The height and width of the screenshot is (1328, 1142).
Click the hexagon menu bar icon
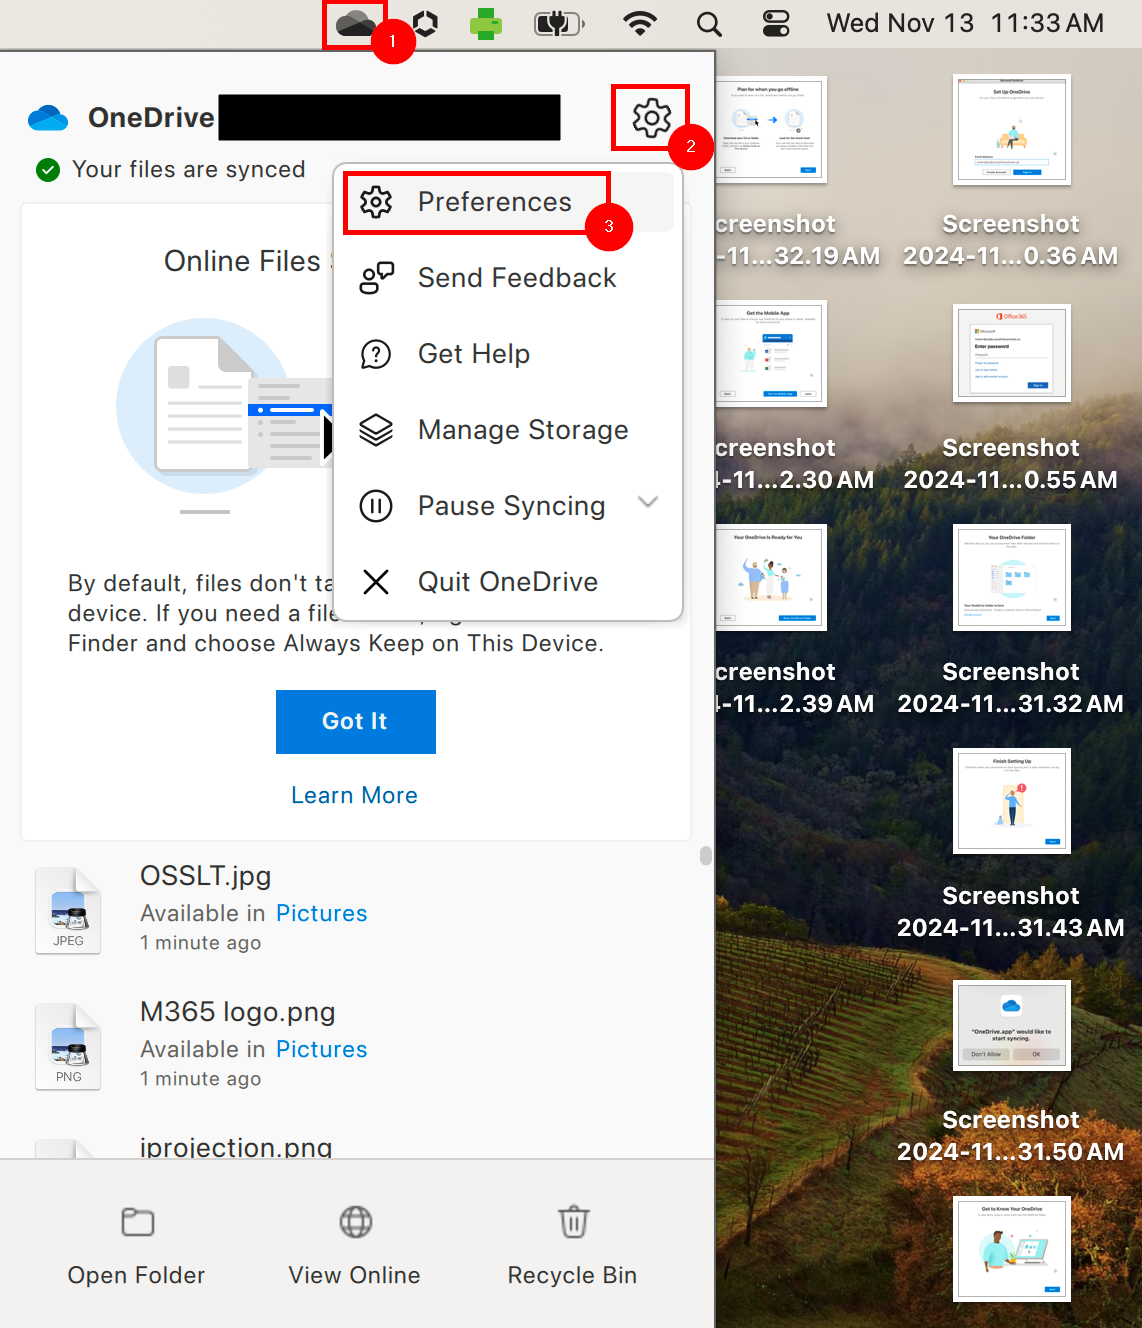coord(426,23)
